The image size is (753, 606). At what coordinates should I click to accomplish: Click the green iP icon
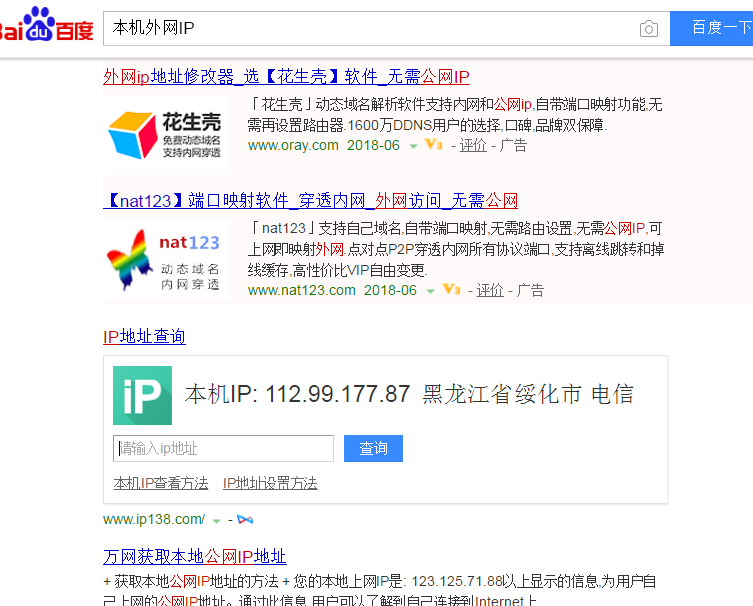point(142,395)
